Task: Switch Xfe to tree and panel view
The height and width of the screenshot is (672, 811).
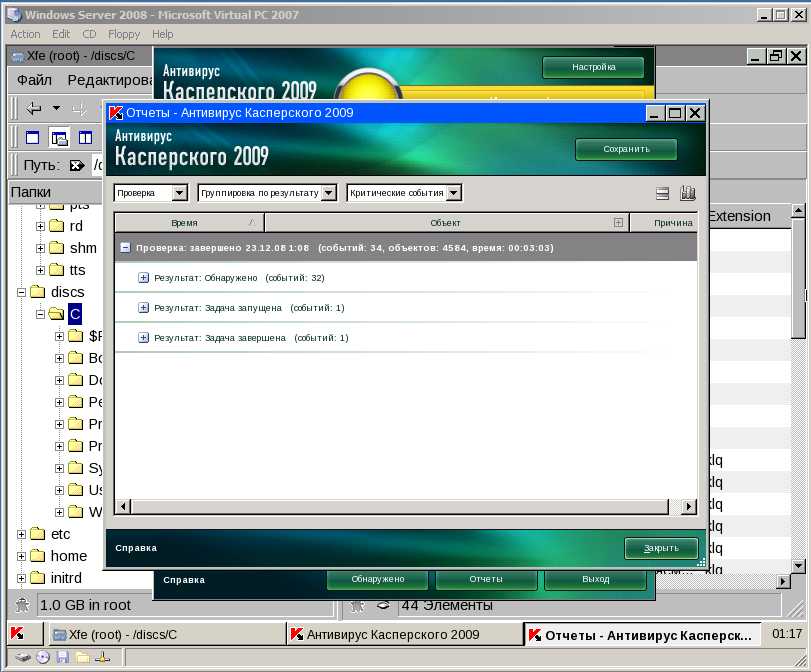Action: tap(59, 138)
